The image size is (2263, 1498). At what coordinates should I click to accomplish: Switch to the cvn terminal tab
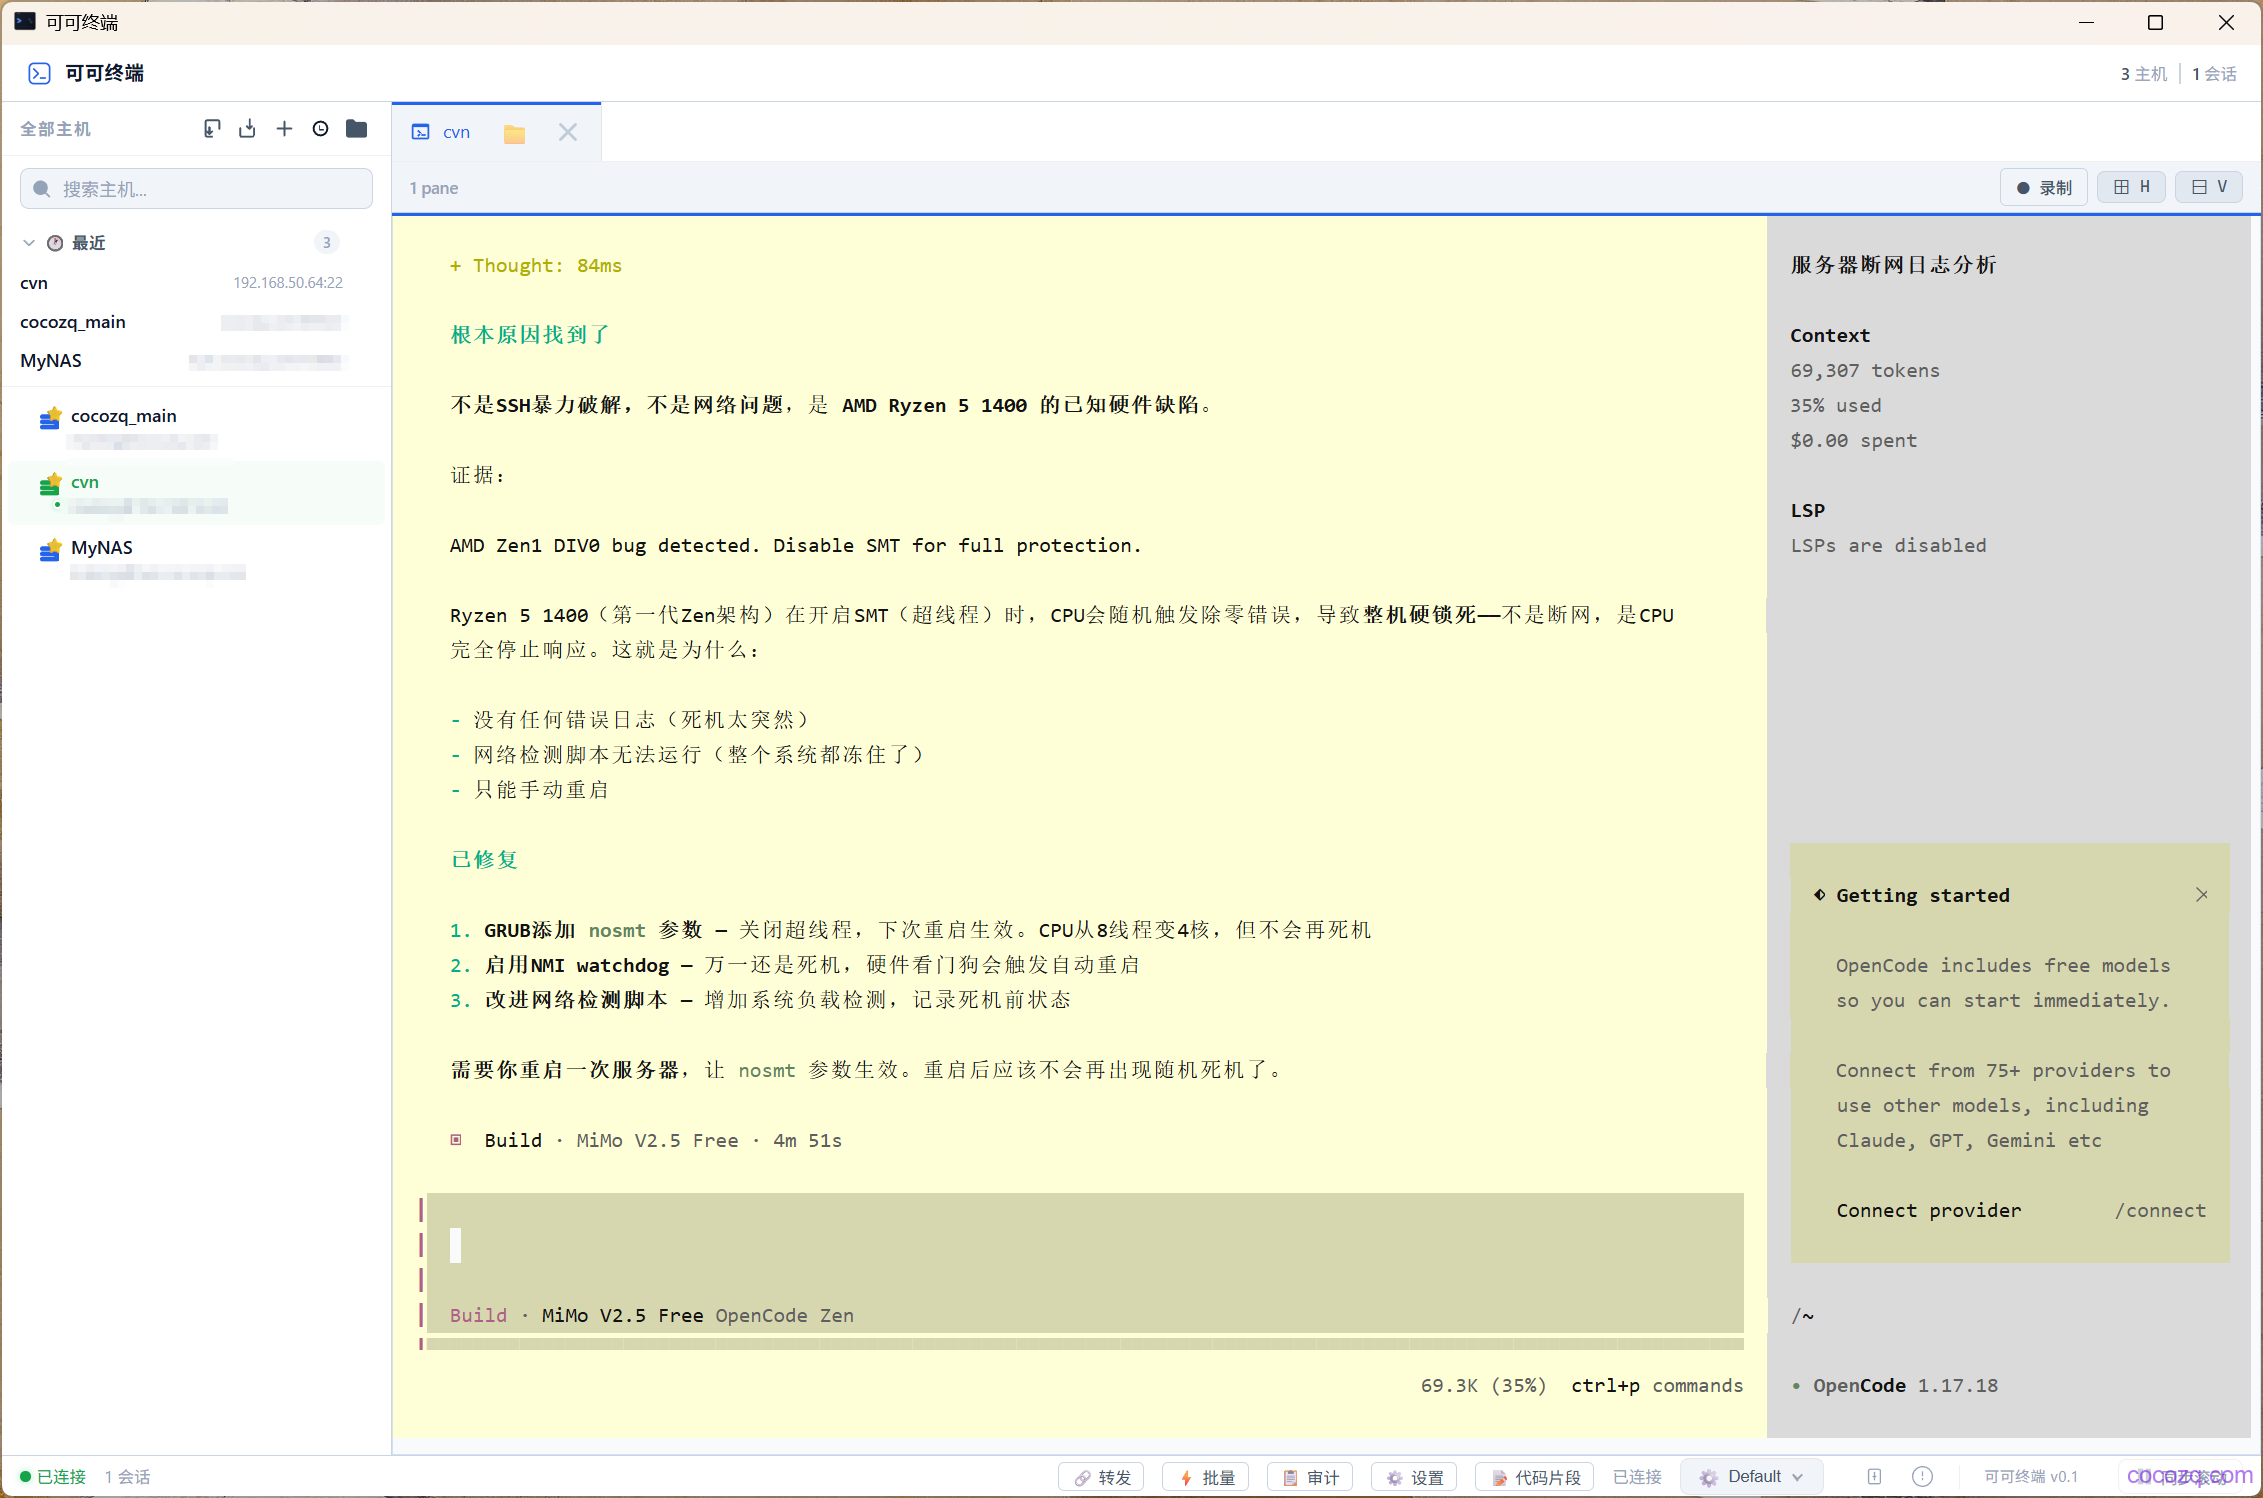[456, 132]
